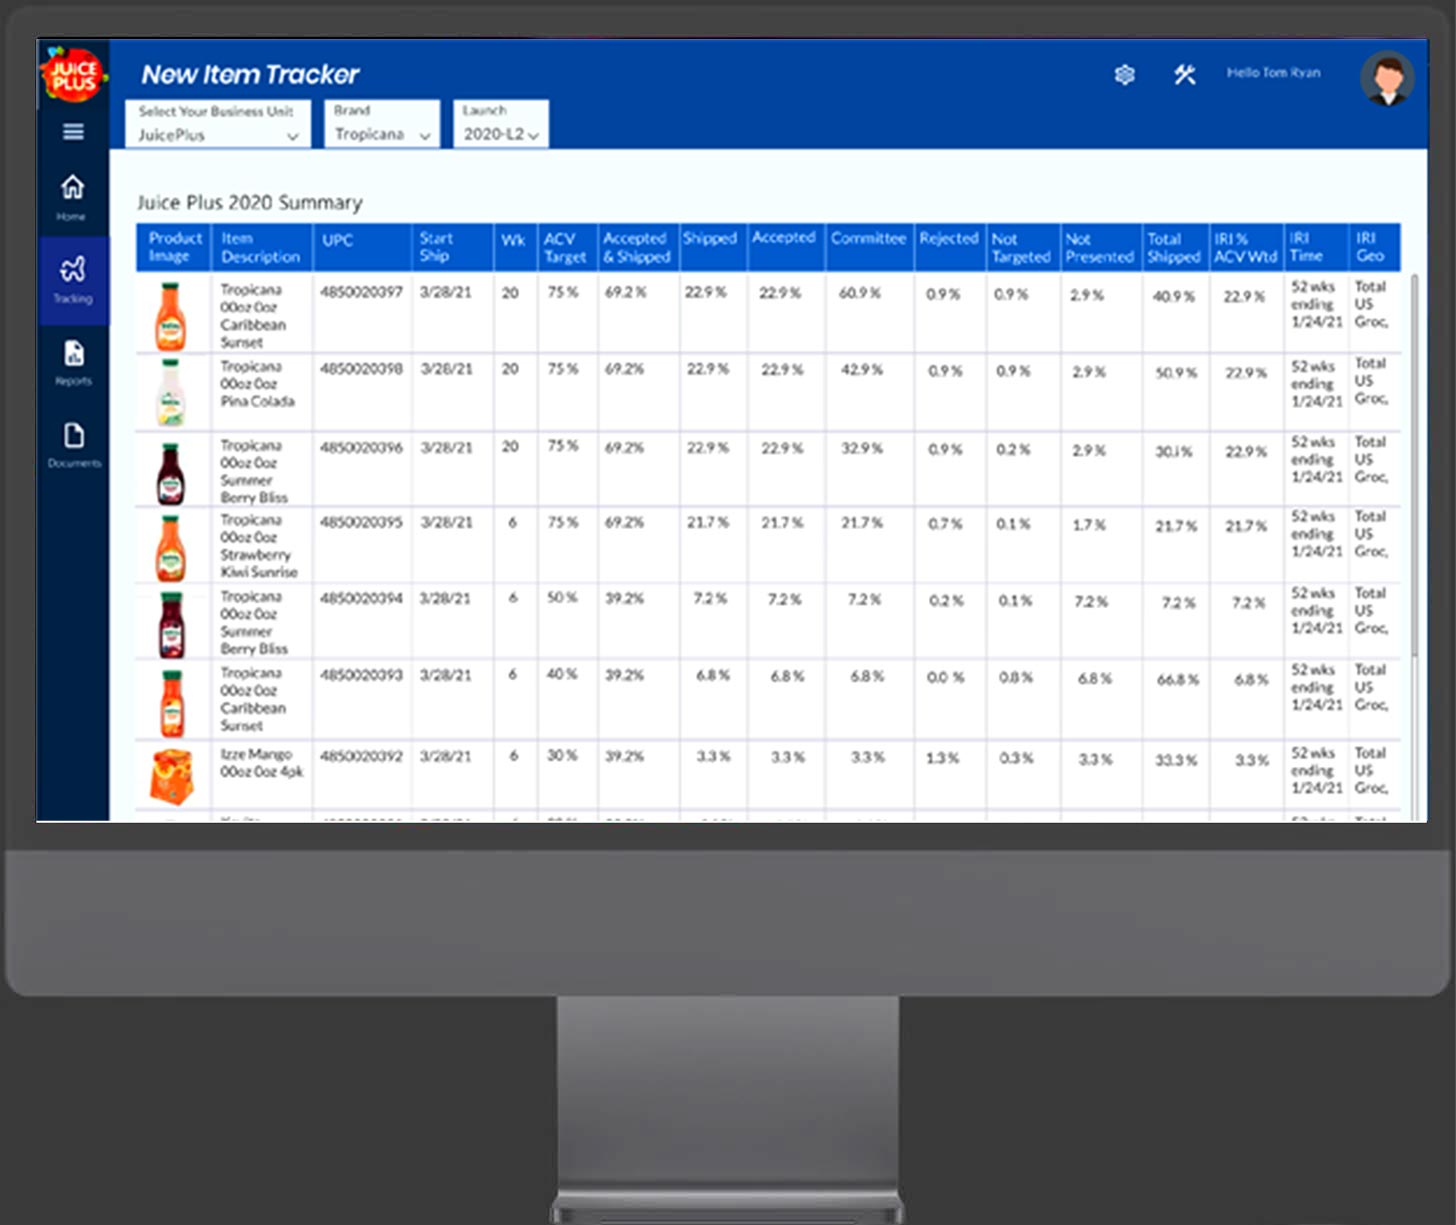The width and height of the screenshot is (1456, 1225).
Task: Select UPC 4850020394 cell
Action: [361, 598]
